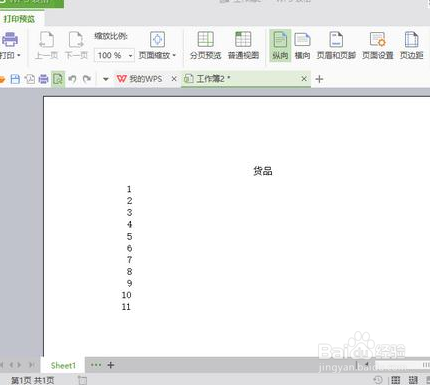
Task: Add a new sheet with plus icon
Action: pos(111,365)
